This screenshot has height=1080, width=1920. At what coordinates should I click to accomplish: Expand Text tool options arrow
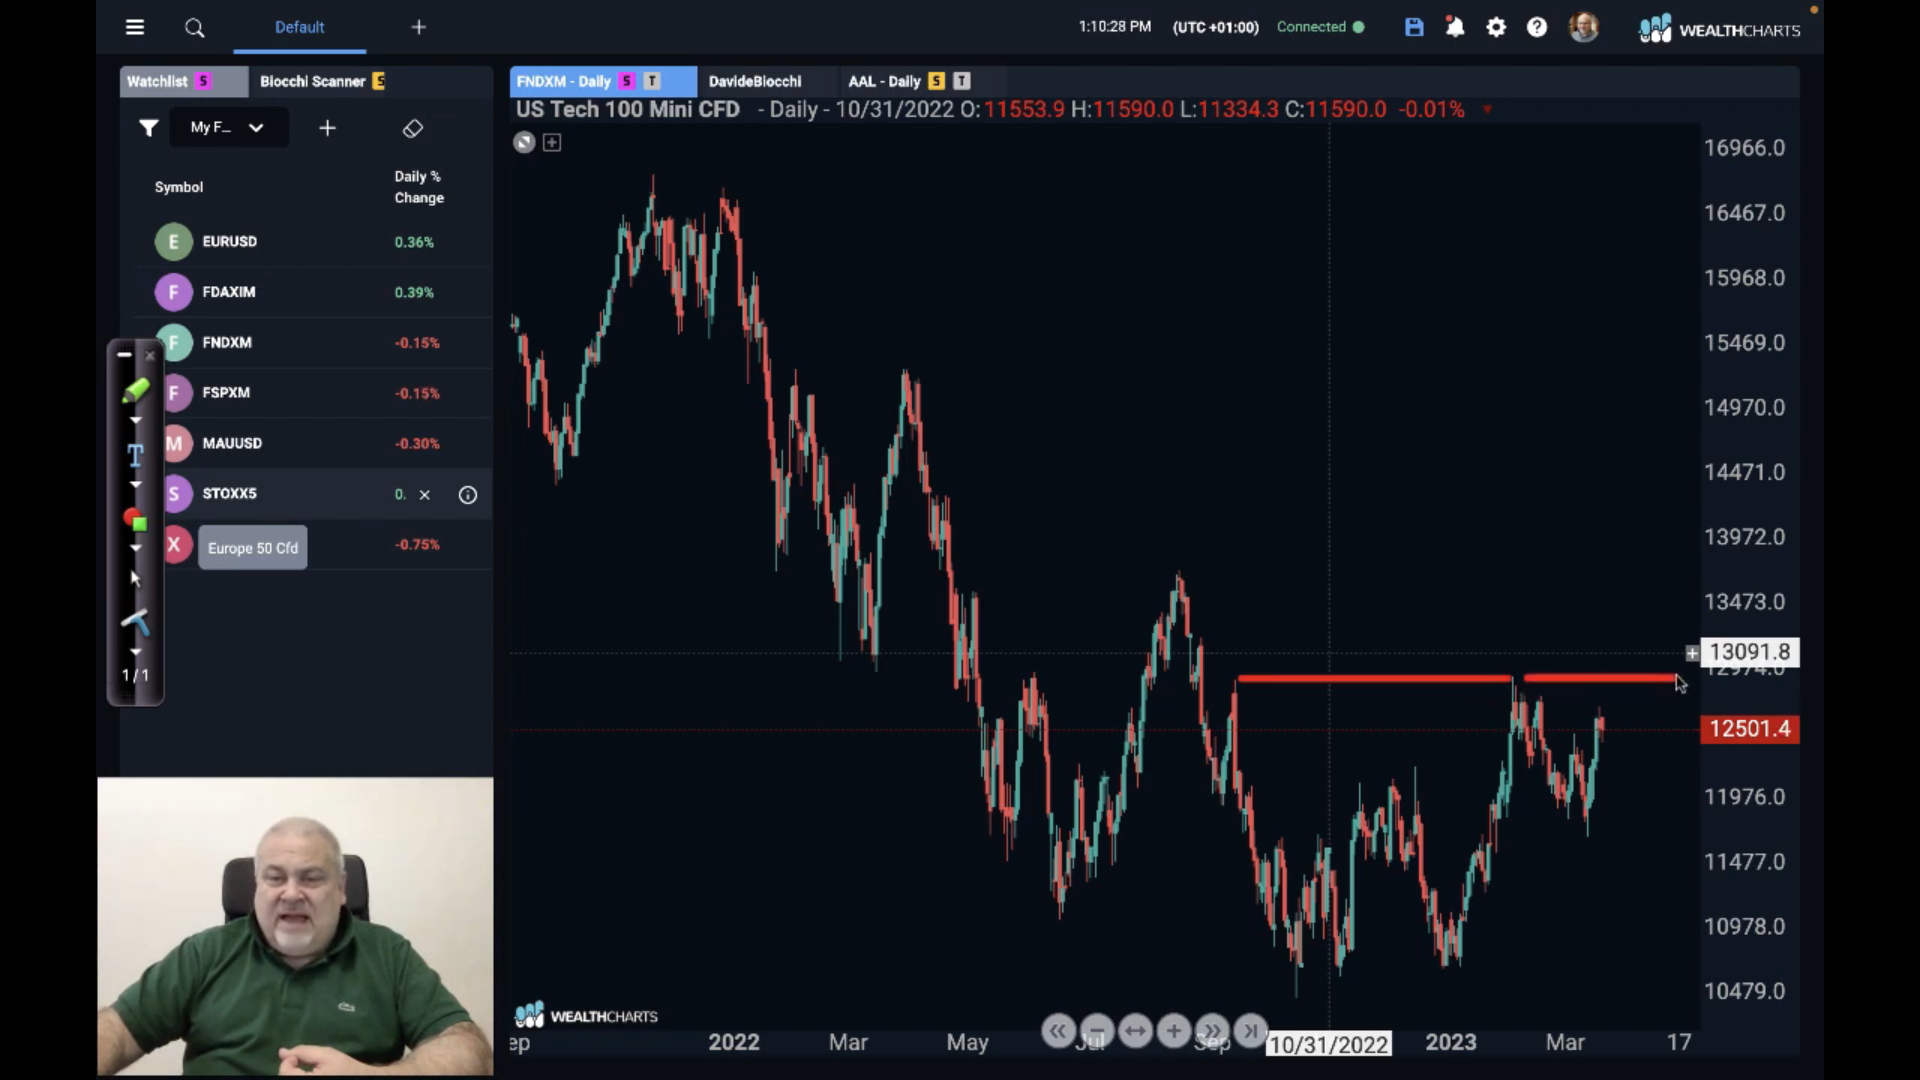[135, 485]
